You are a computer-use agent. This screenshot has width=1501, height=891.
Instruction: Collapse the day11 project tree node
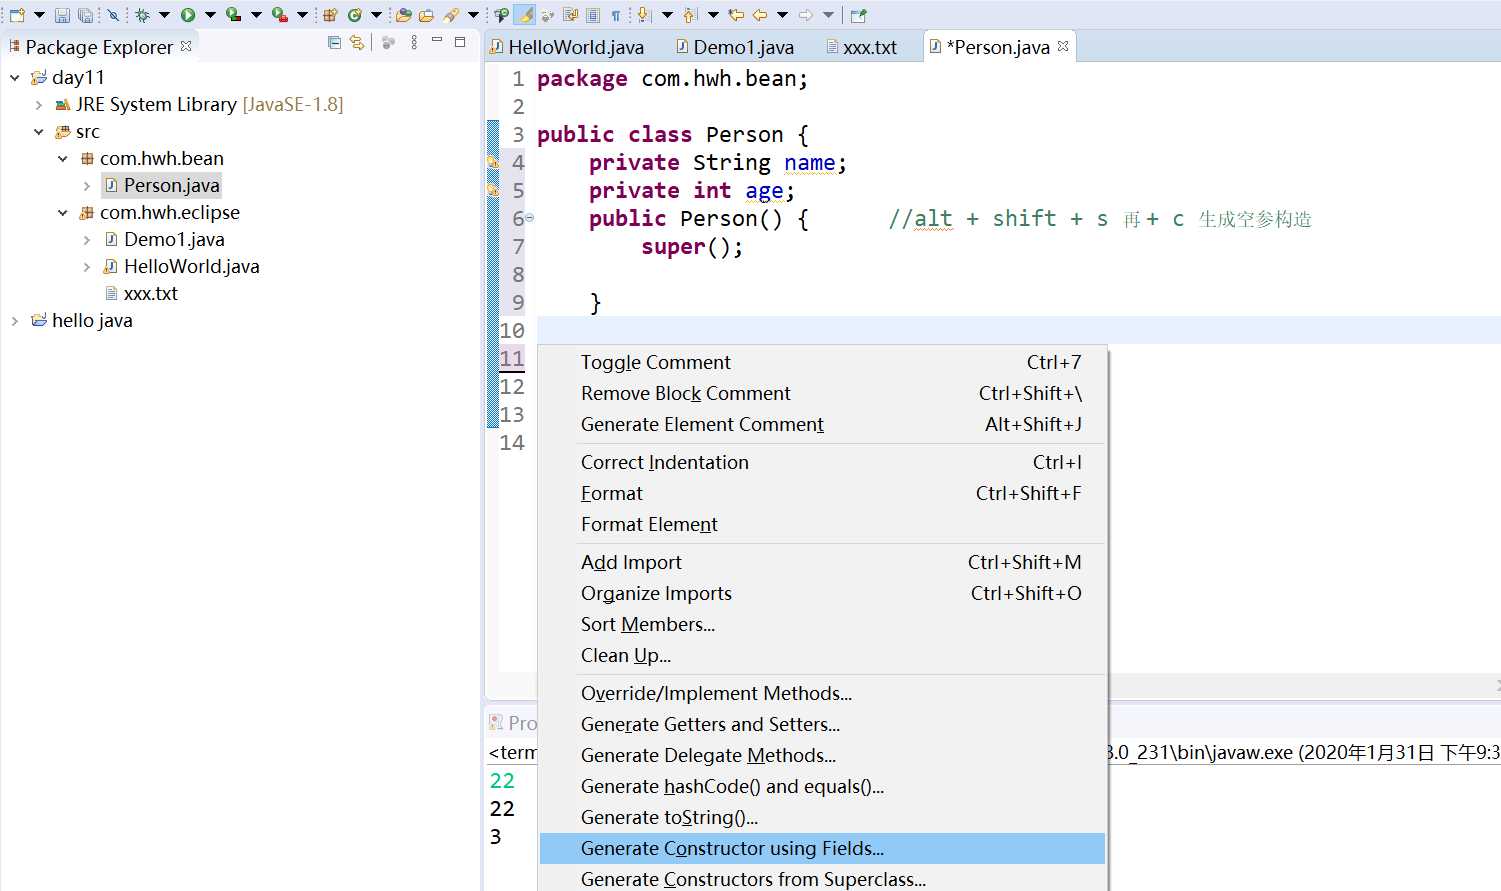coord(15,77)
